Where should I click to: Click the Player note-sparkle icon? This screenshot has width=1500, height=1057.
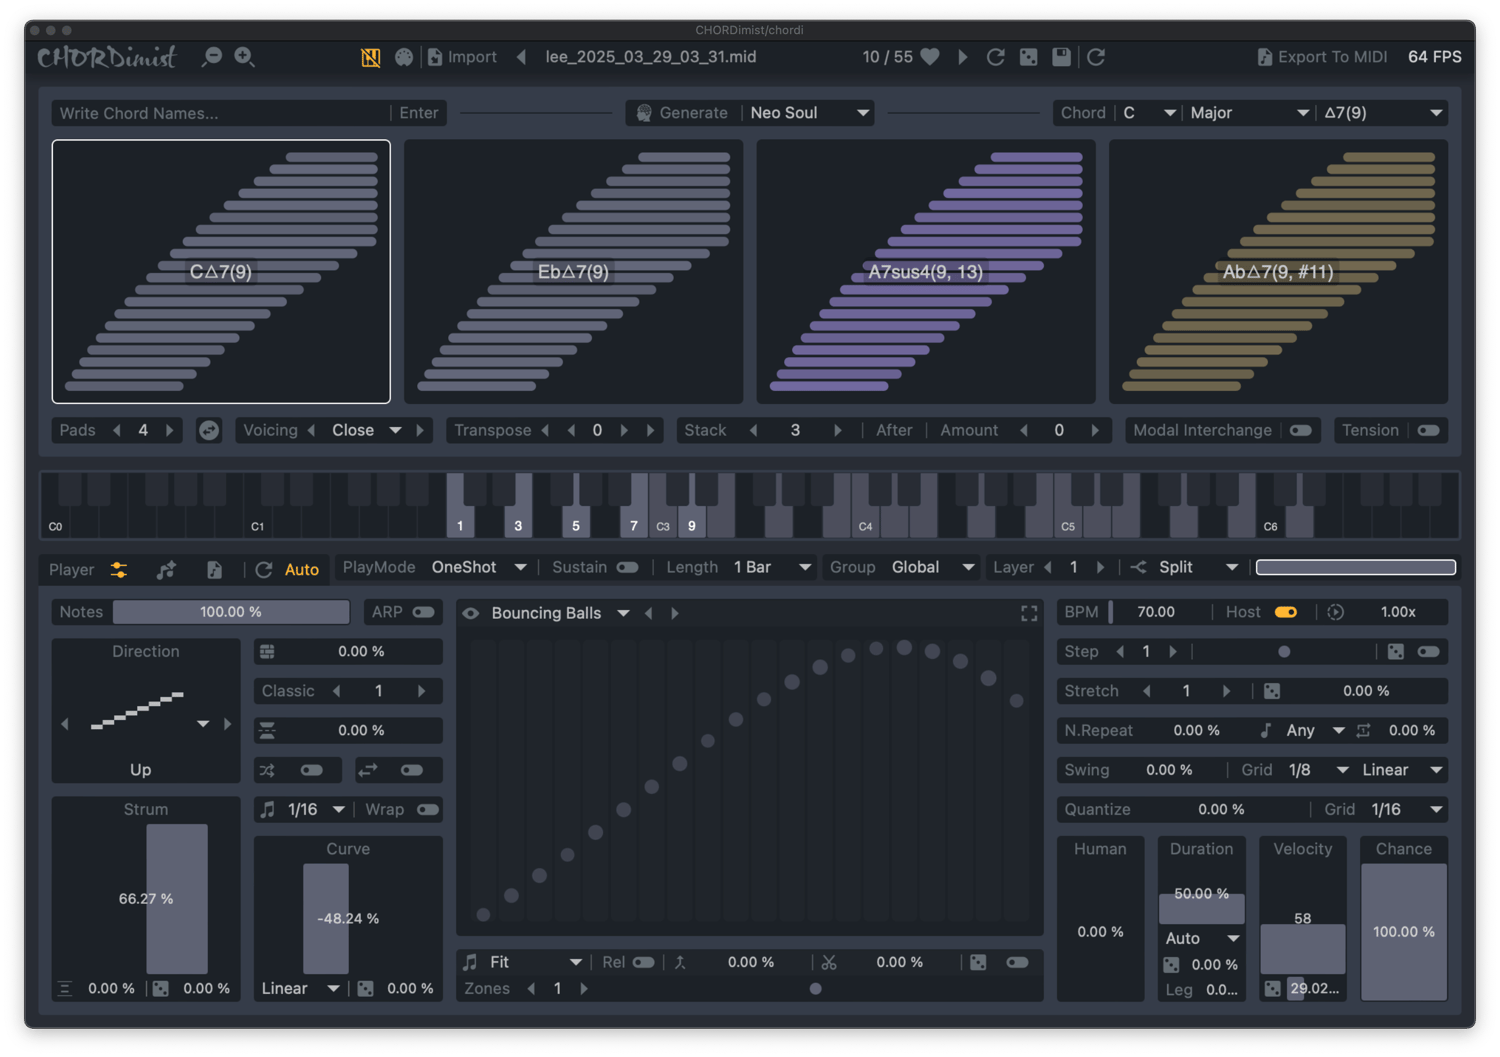click(166, 569)
